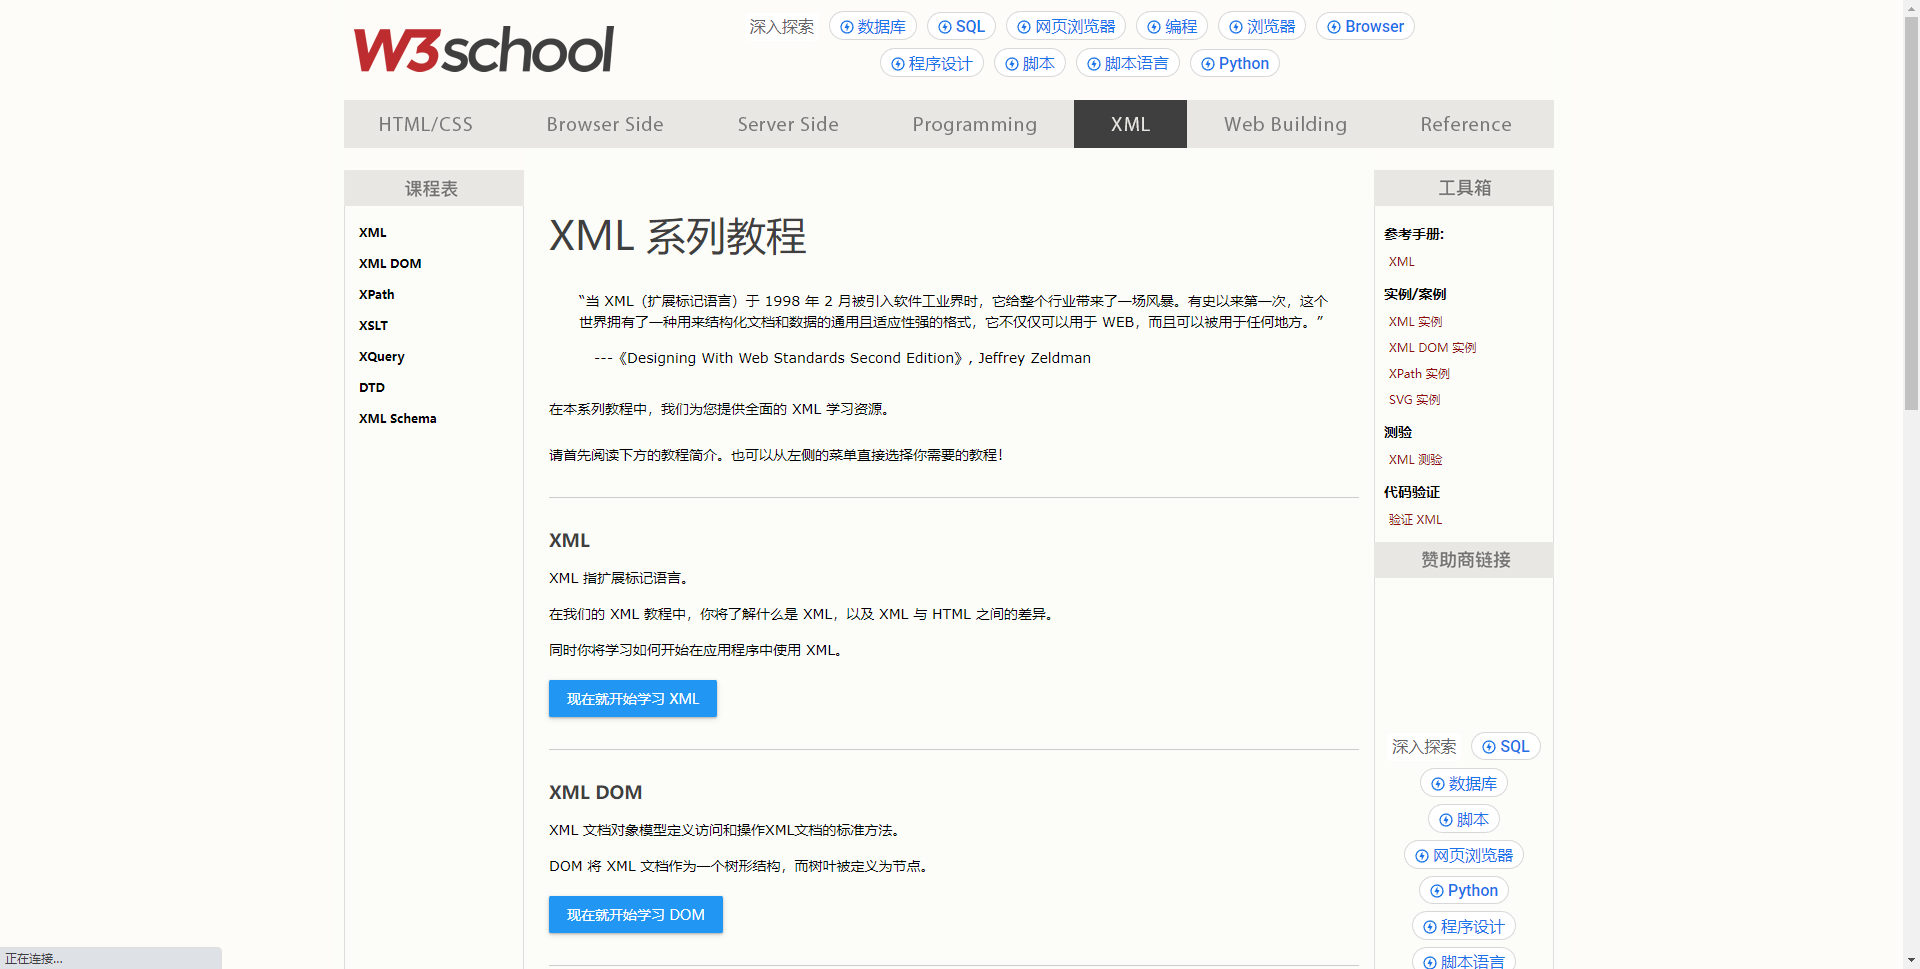Click the 正在连接... status bar text
Screen dimensions: 1920x969
pos(34,959)
